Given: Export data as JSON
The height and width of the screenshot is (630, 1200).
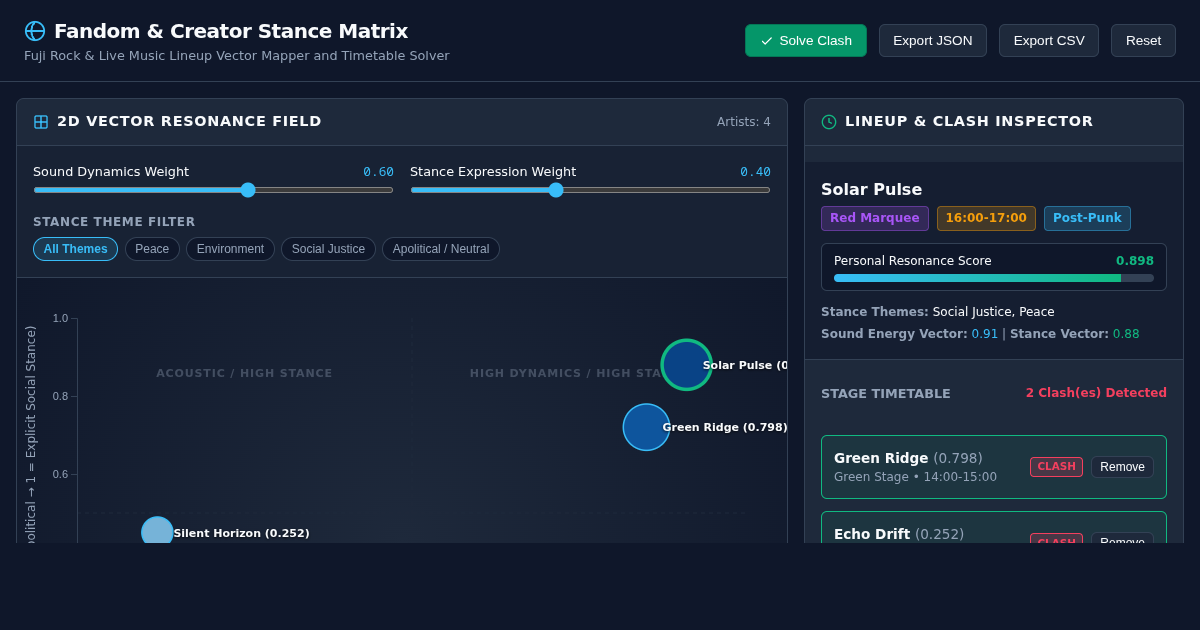Looking at the screenshot, I should 933,41.
